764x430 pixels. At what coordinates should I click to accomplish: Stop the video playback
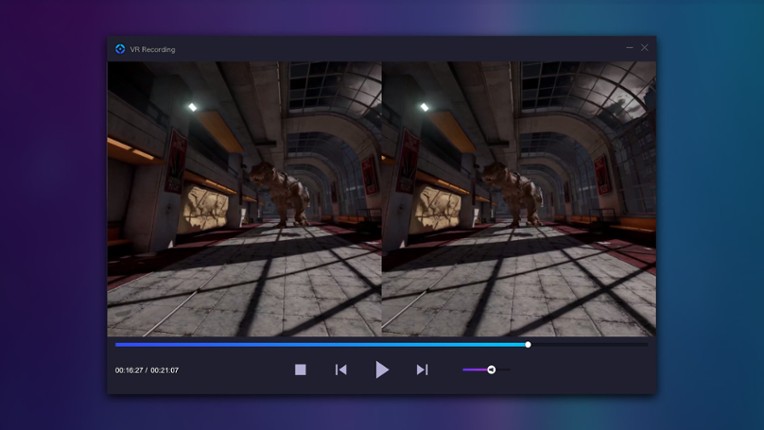pos(300,370)
